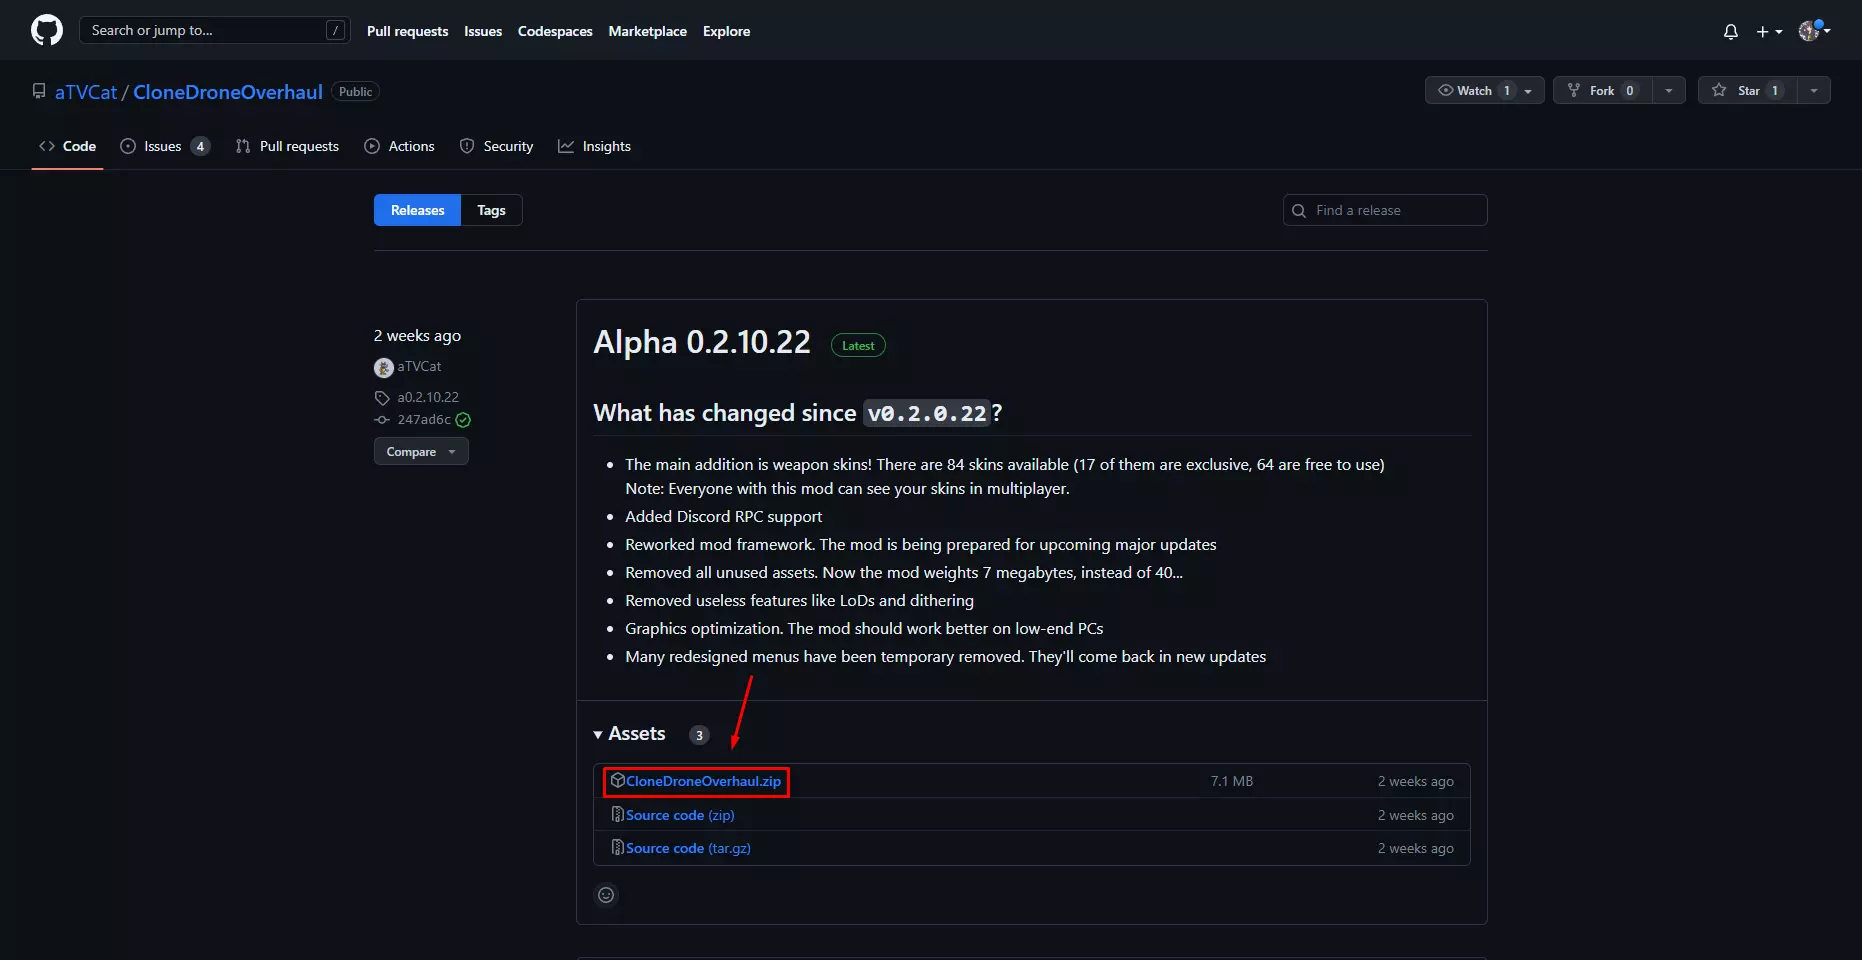
Task: Download Source code (tar.gz)
Action: (688, 848)
